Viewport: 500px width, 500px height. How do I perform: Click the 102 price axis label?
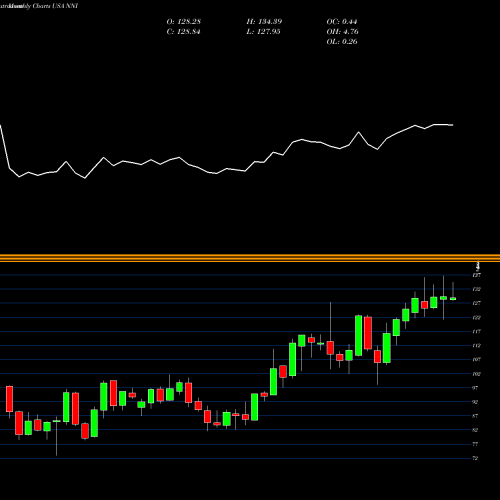[476, 374]
